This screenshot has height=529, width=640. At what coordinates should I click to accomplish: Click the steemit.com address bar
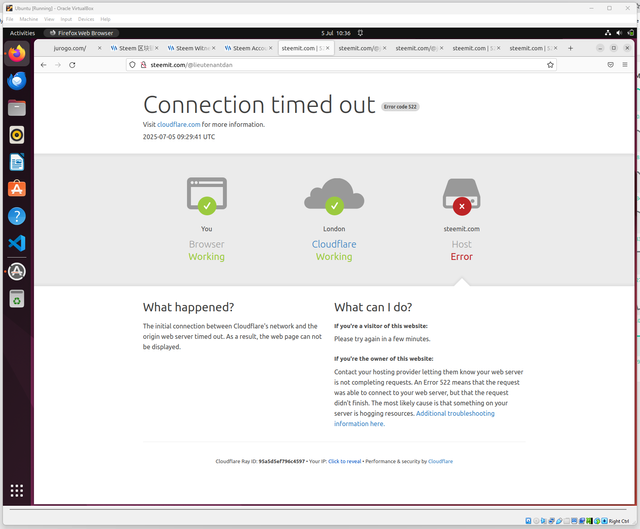341,65
